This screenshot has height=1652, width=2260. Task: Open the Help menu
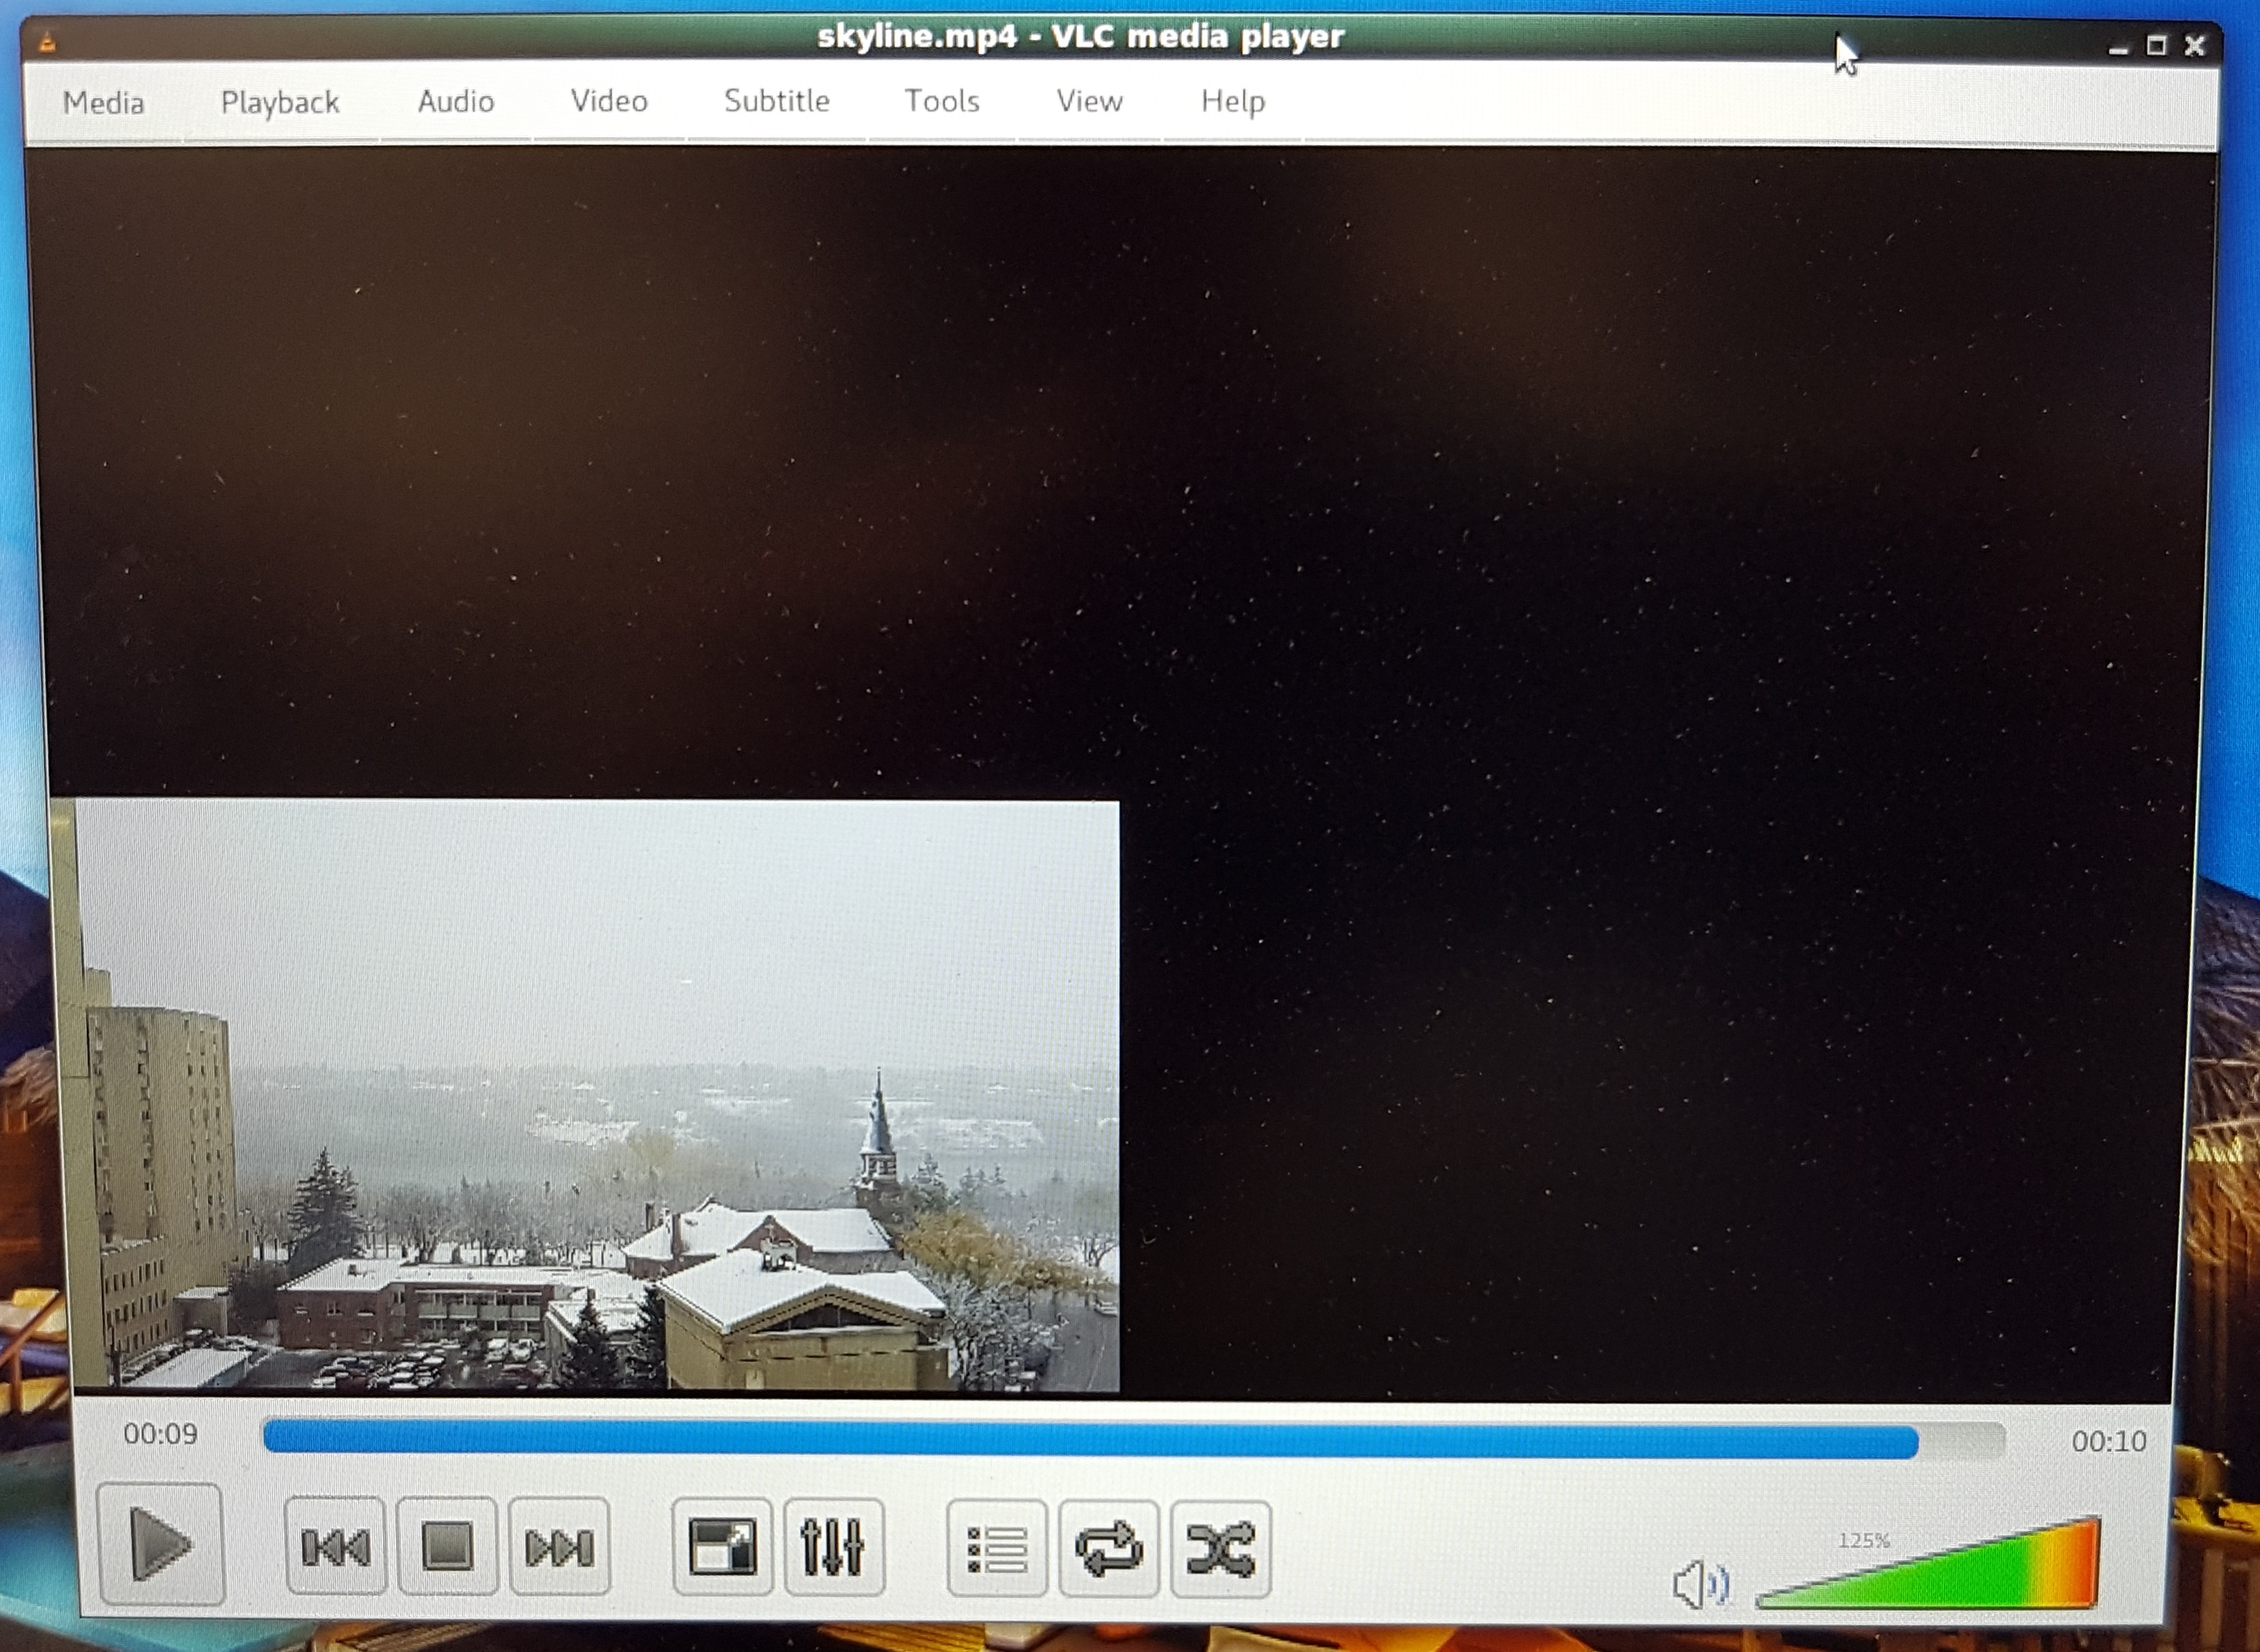[1233, 102]
